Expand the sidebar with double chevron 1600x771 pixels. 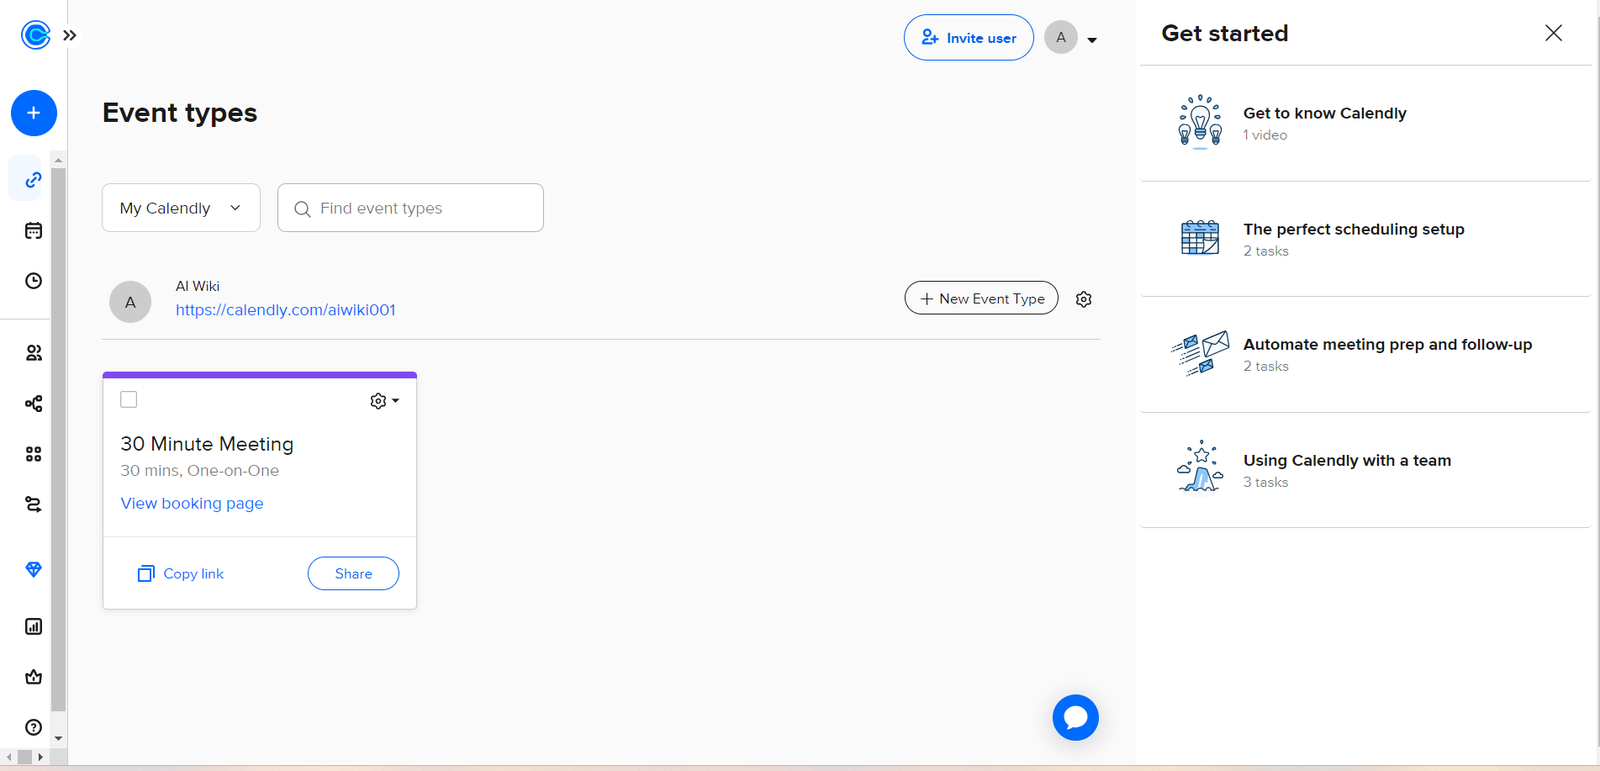[70, 35]
